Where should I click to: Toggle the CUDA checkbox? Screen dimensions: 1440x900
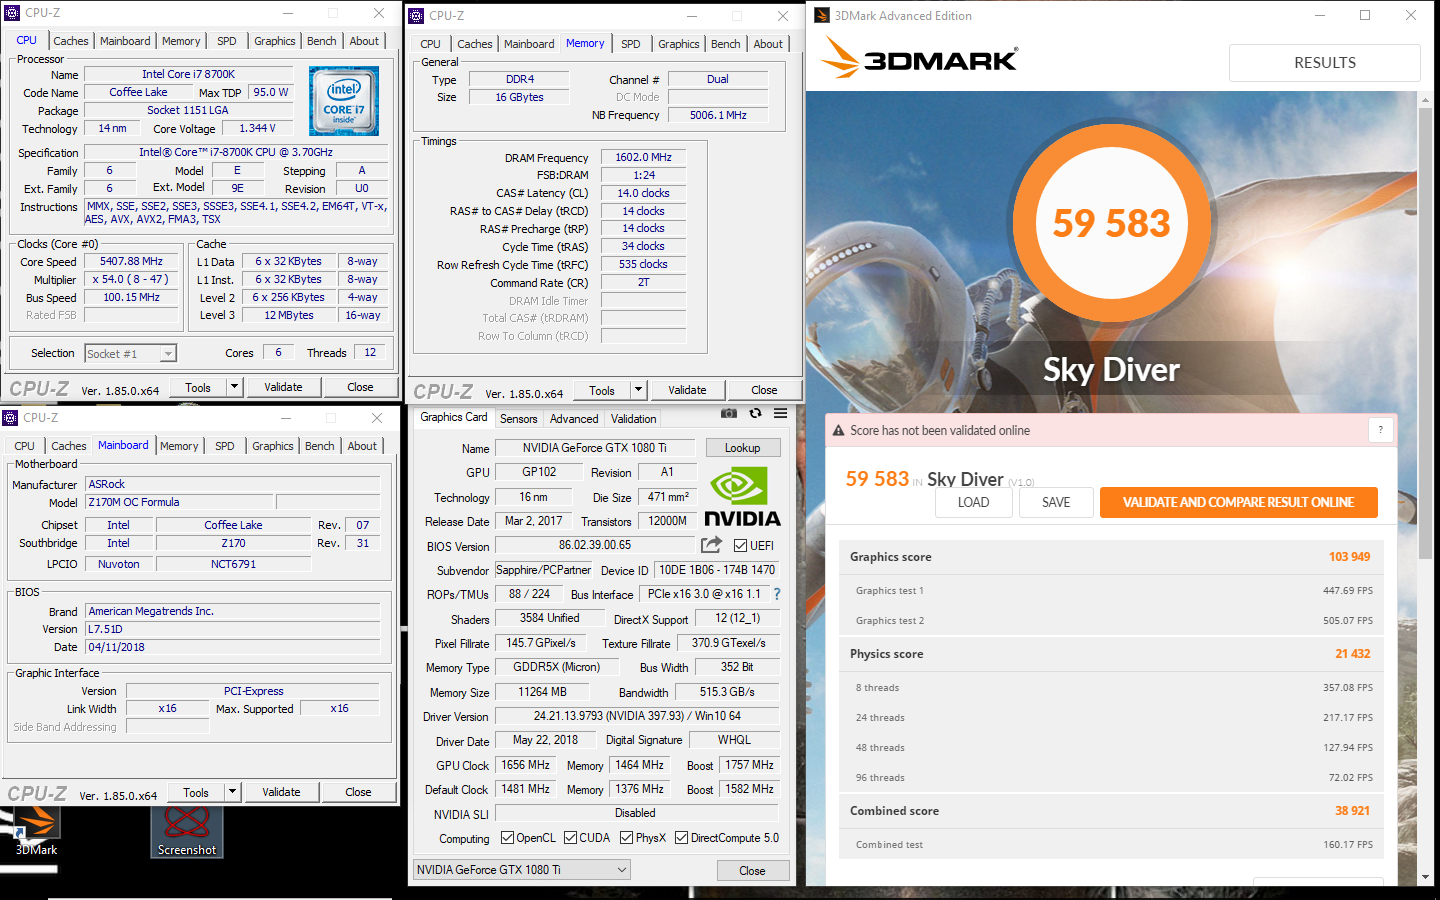pos(570,838)
